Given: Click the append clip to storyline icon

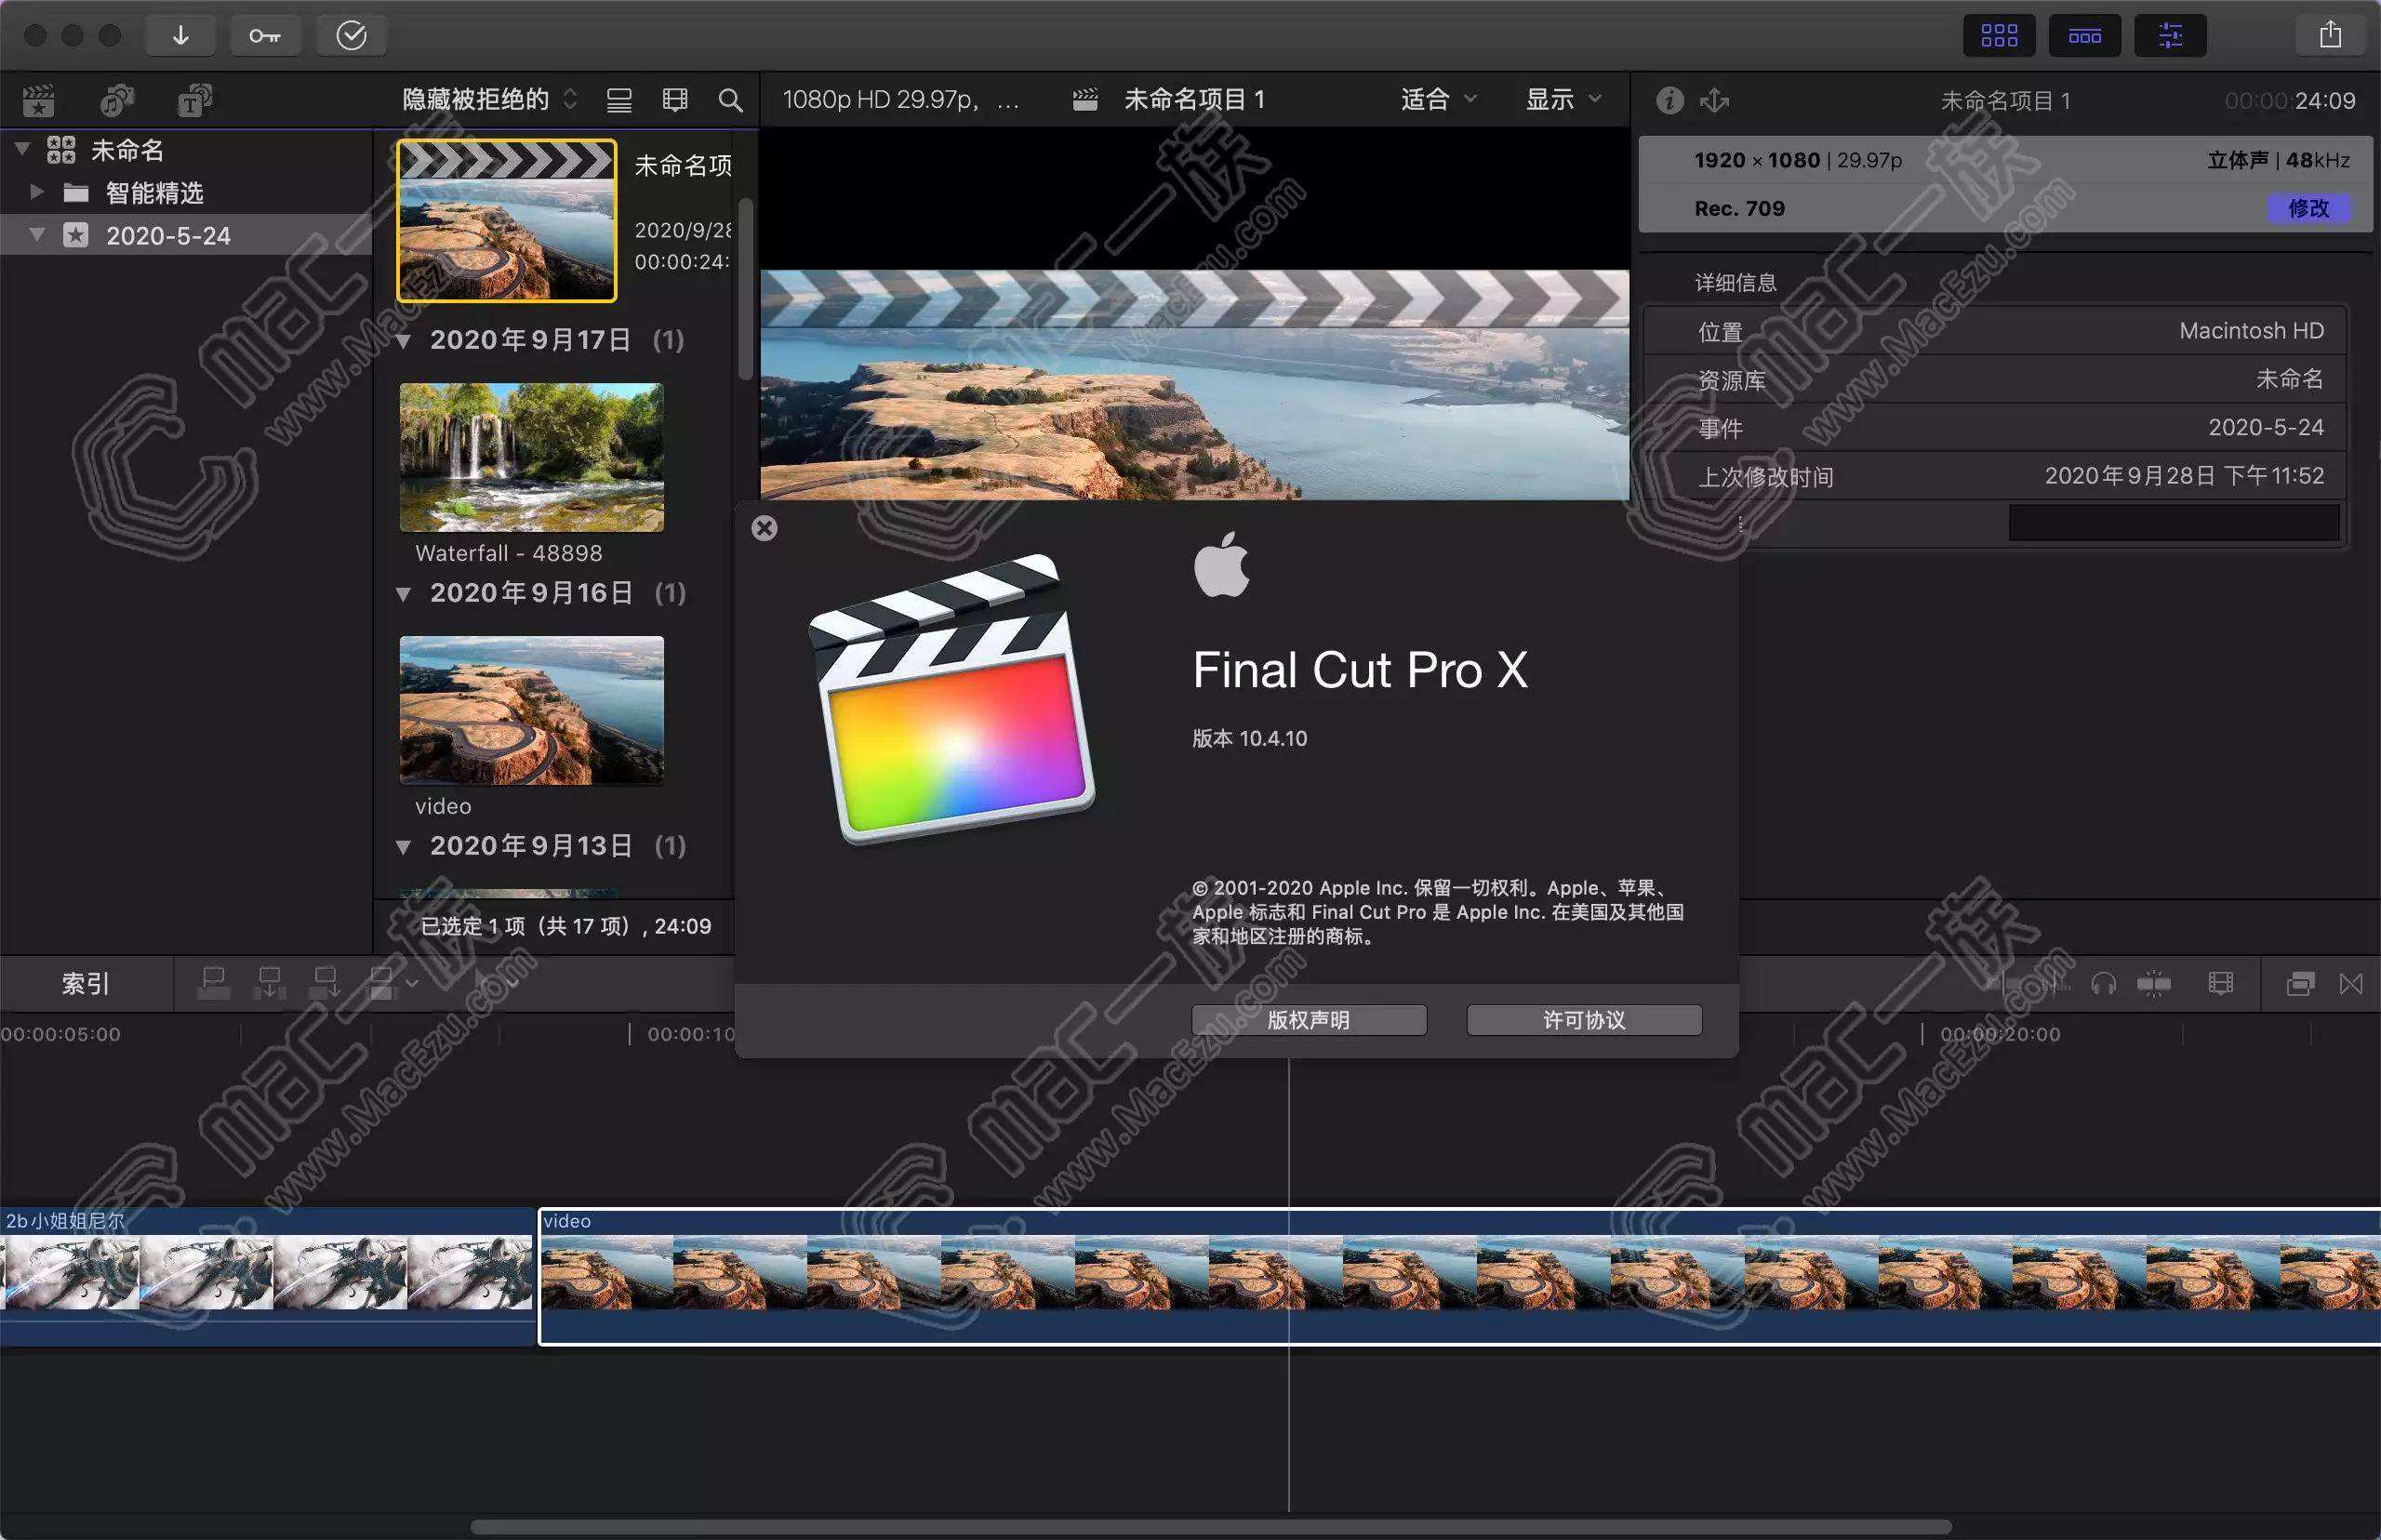Looking at the screenshot, I should point(325,984).
